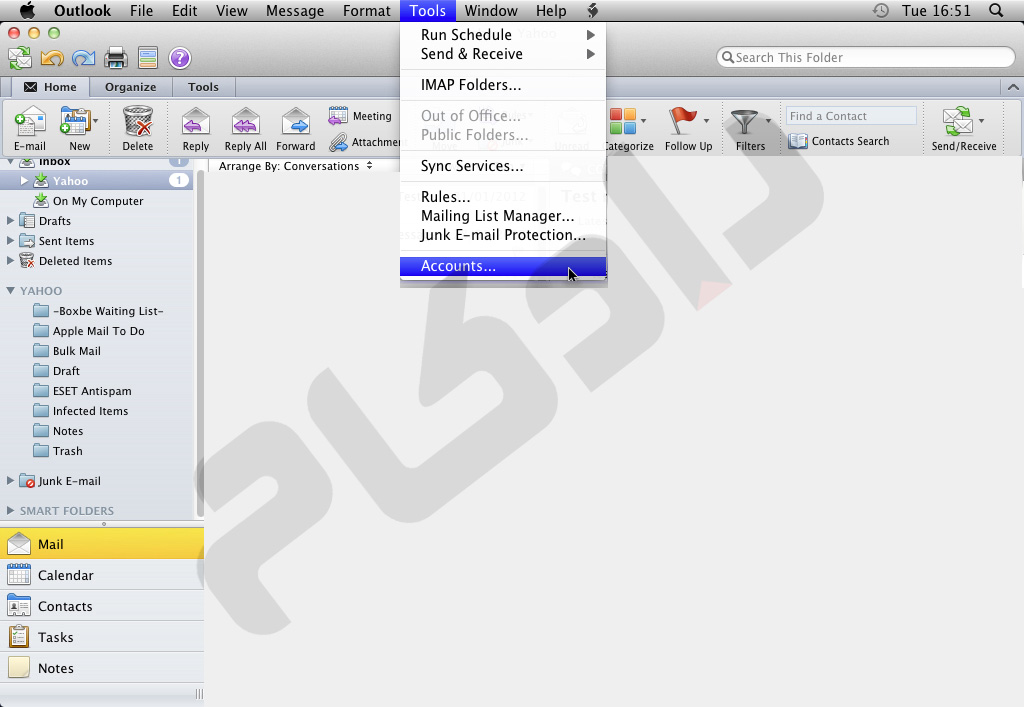Open the Arrange By Conversations dropdown
1024x707 pixels.
click(296, 166)
